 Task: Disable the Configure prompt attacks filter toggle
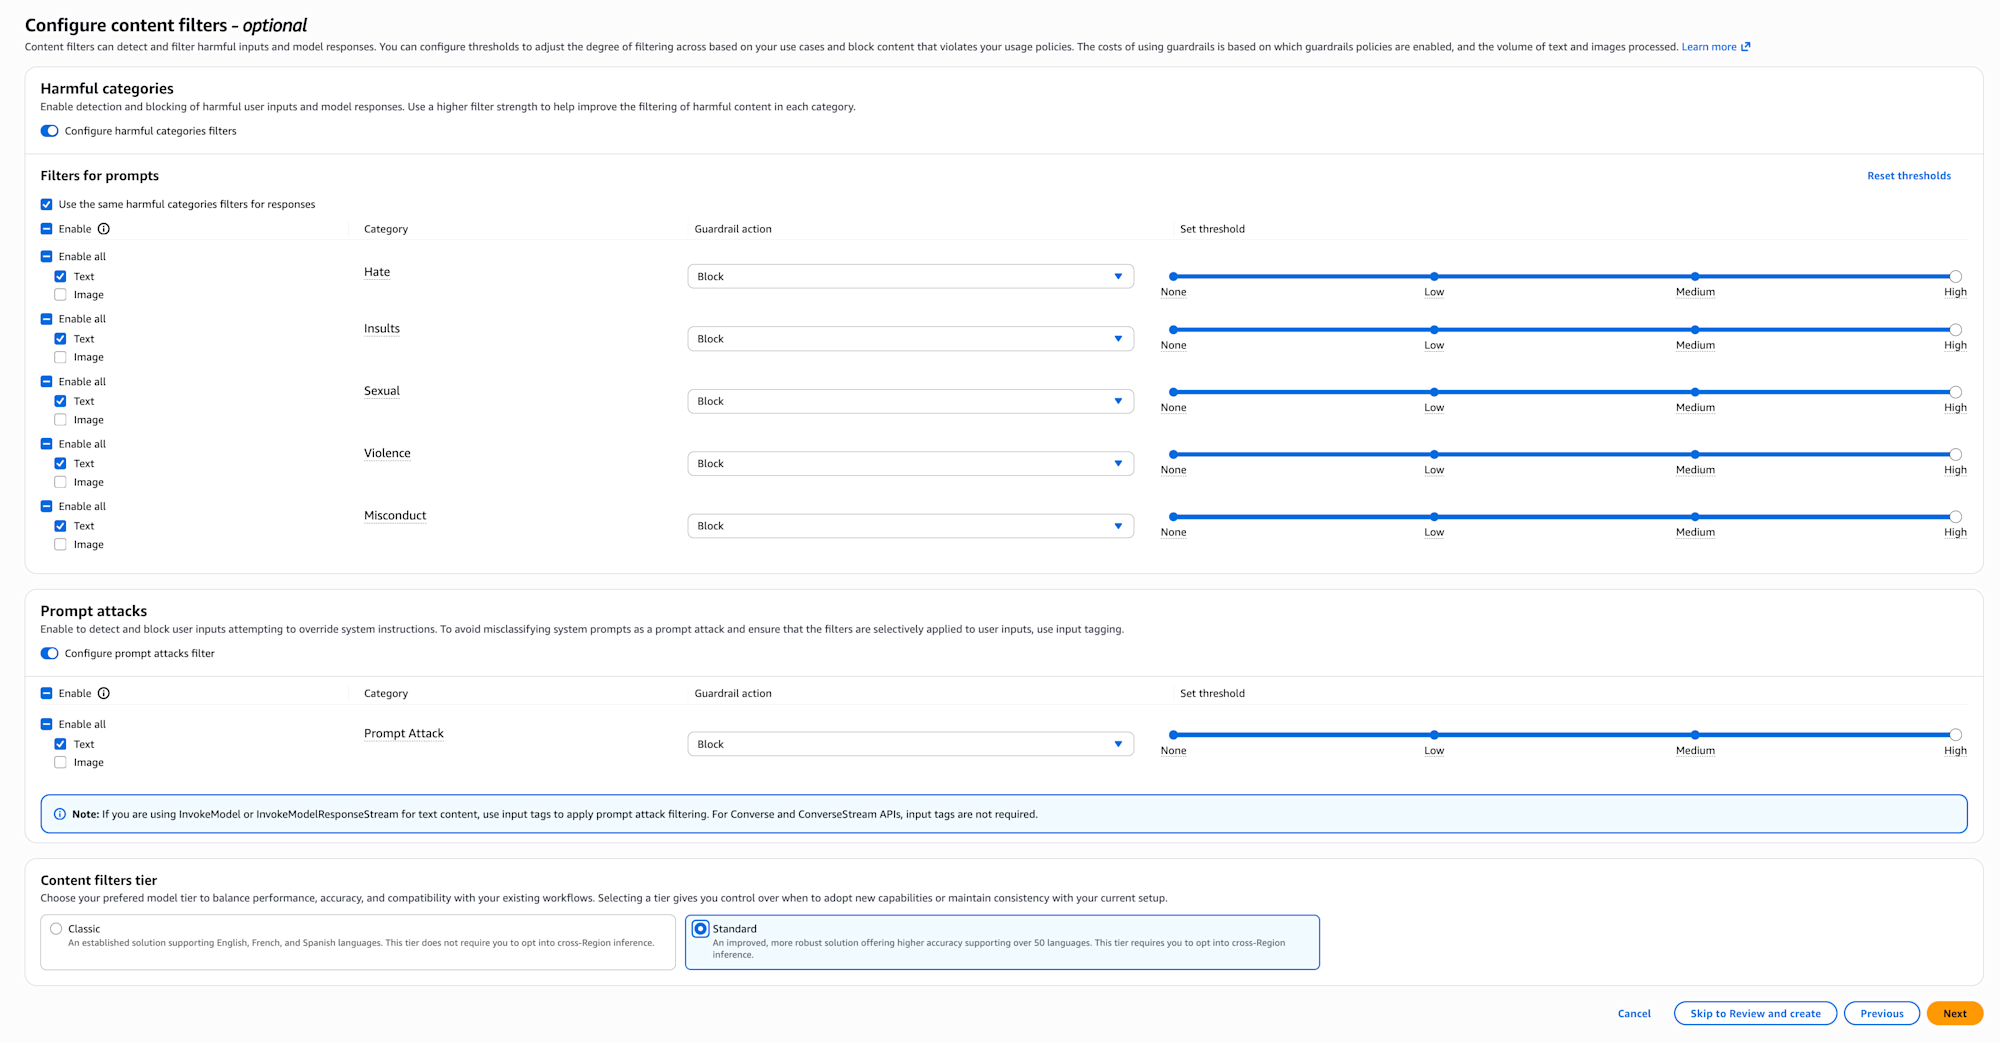(x=49, y=654)
